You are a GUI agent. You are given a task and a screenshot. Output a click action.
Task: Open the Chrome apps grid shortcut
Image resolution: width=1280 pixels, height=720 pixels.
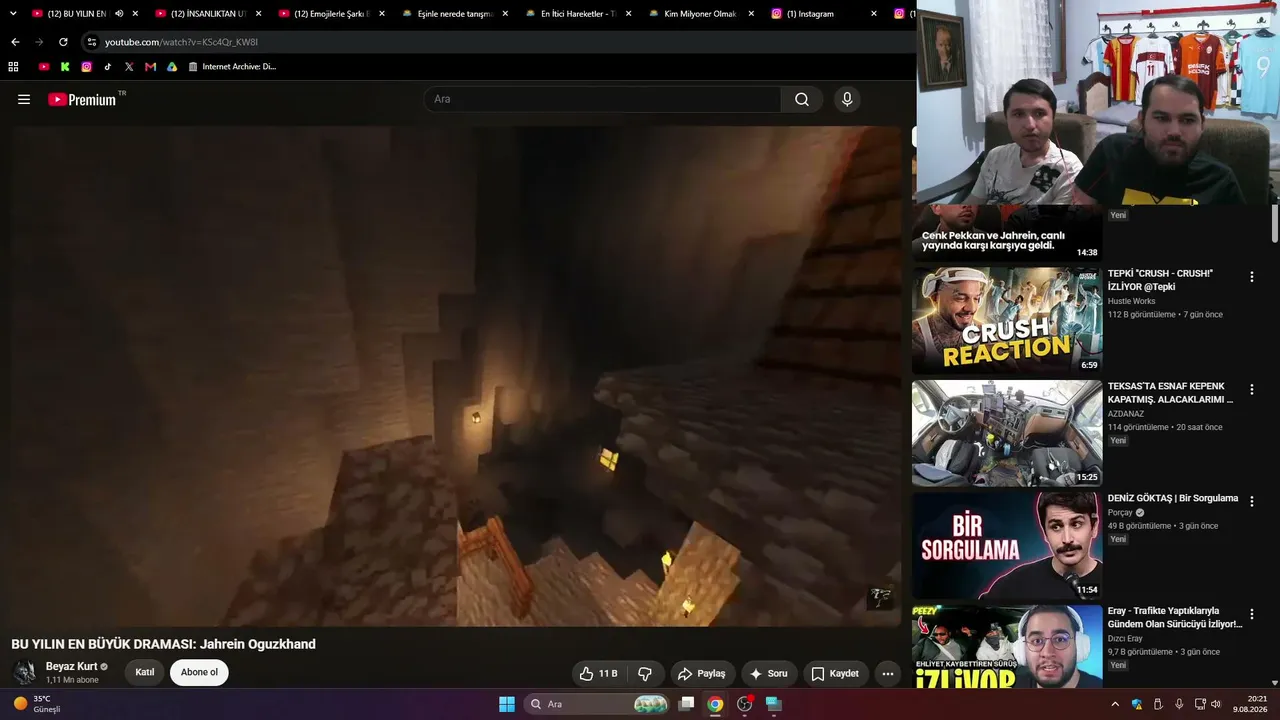13,67
